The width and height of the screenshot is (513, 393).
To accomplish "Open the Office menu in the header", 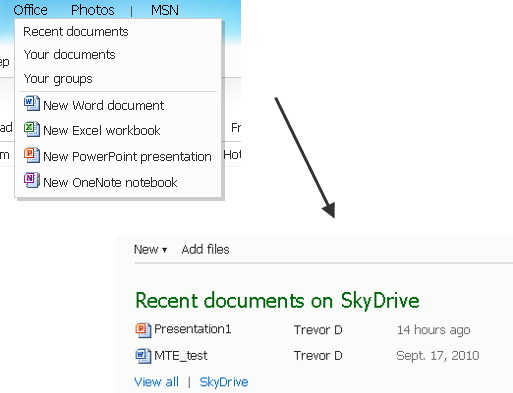I will click(30, 10).
